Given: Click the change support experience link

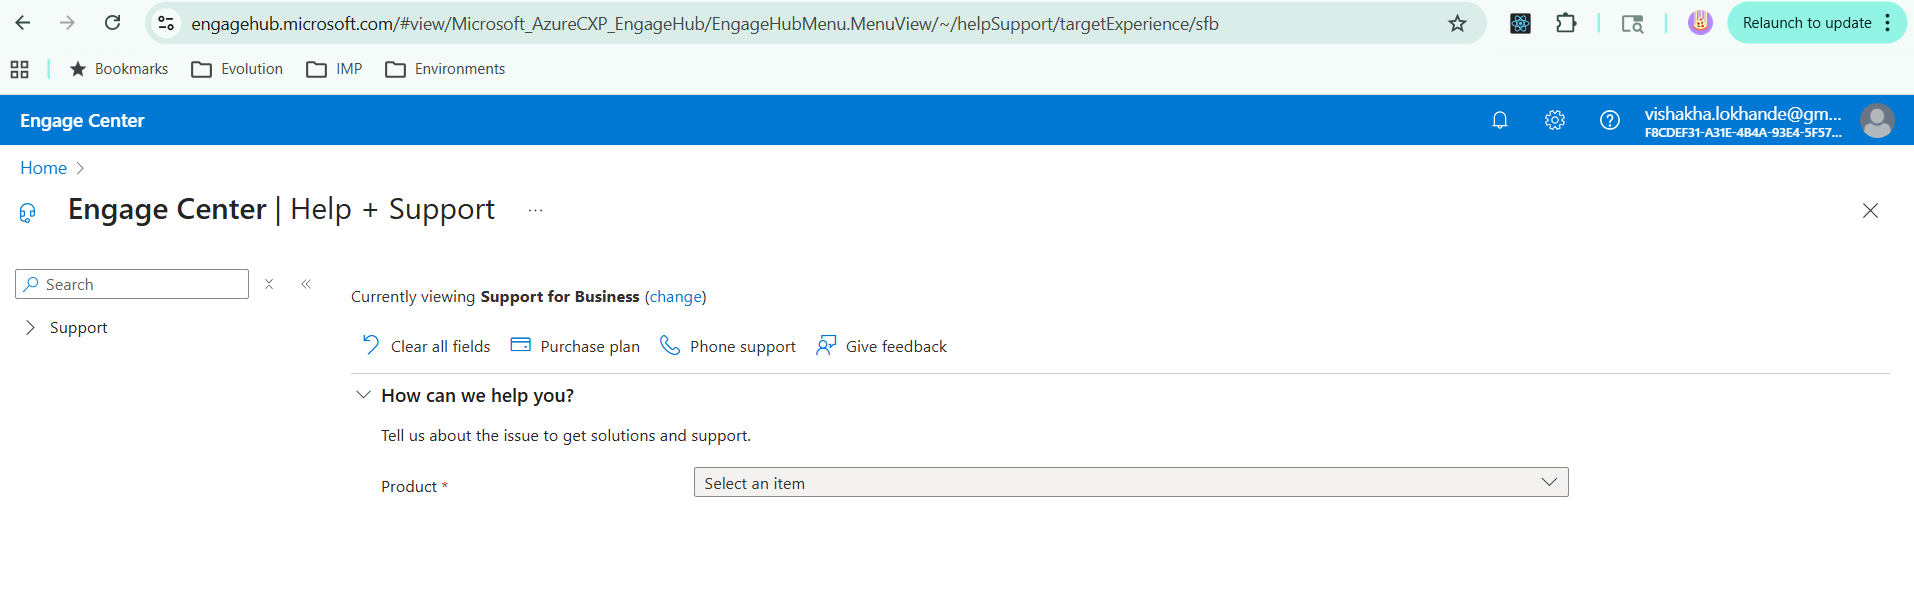Looking at the screenshot, I should coord(676,297).
